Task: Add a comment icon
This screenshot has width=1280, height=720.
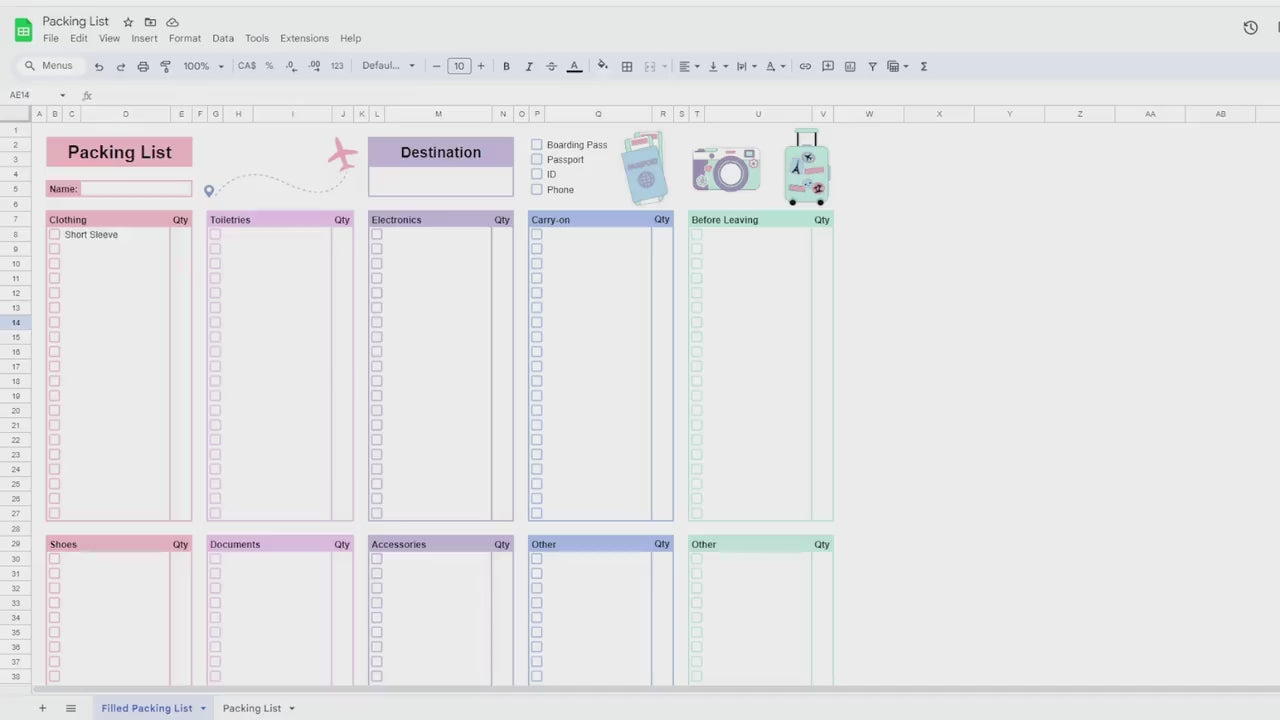Action: [828, 66]
